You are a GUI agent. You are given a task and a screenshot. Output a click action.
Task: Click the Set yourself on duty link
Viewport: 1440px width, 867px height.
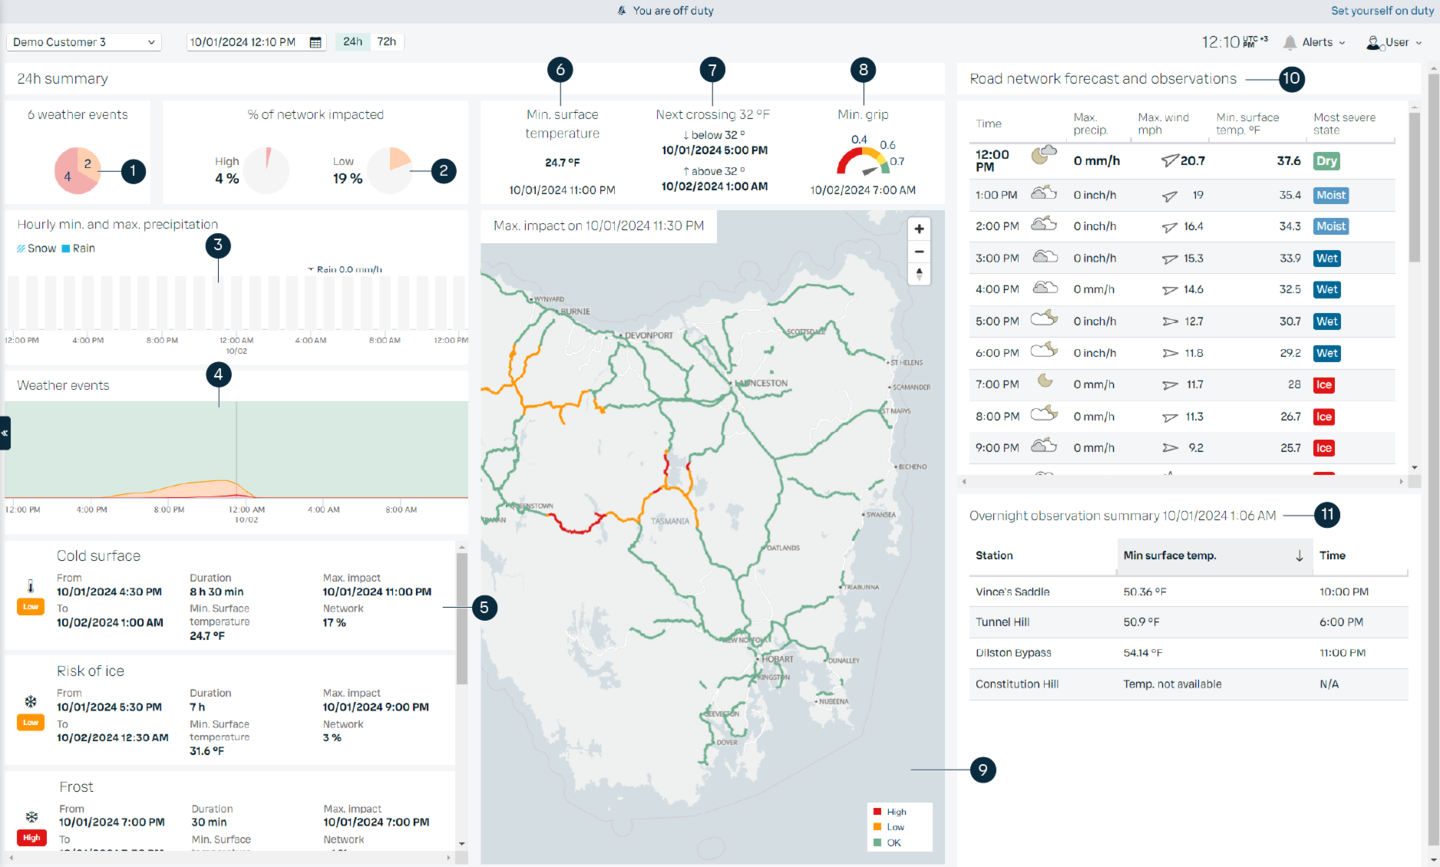click(1381, 10)
